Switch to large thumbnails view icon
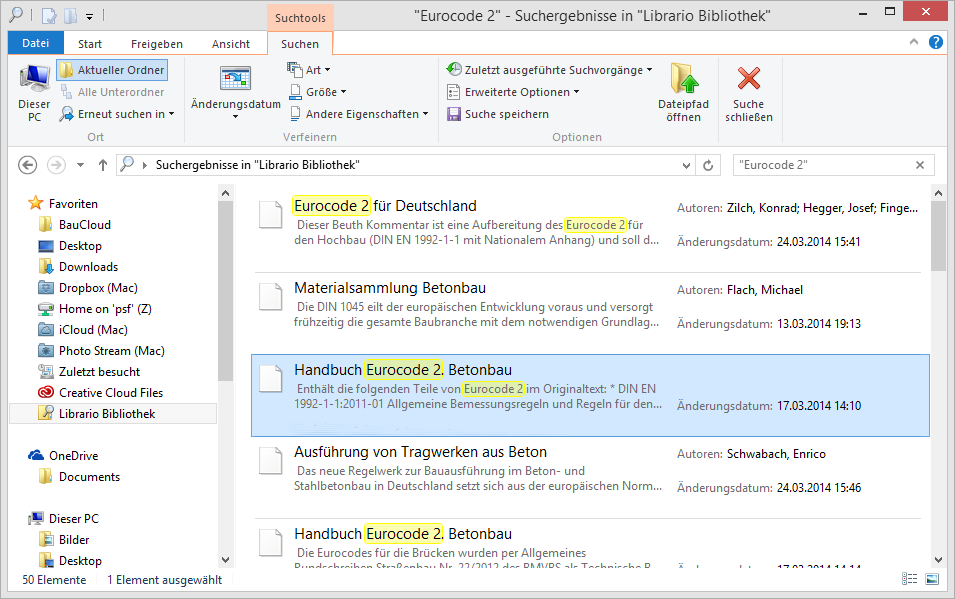The height and width of the screenshot is (599, 955). coord(932,579)
